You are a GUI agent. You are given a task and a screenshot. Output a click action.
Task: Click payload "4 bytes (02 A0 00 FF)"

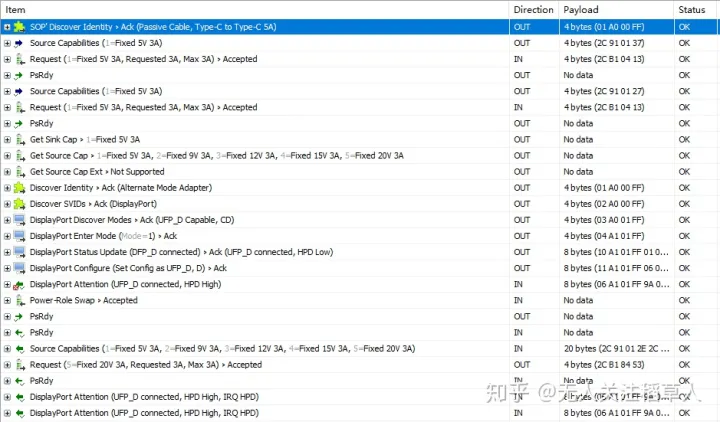tap(604, 204)
